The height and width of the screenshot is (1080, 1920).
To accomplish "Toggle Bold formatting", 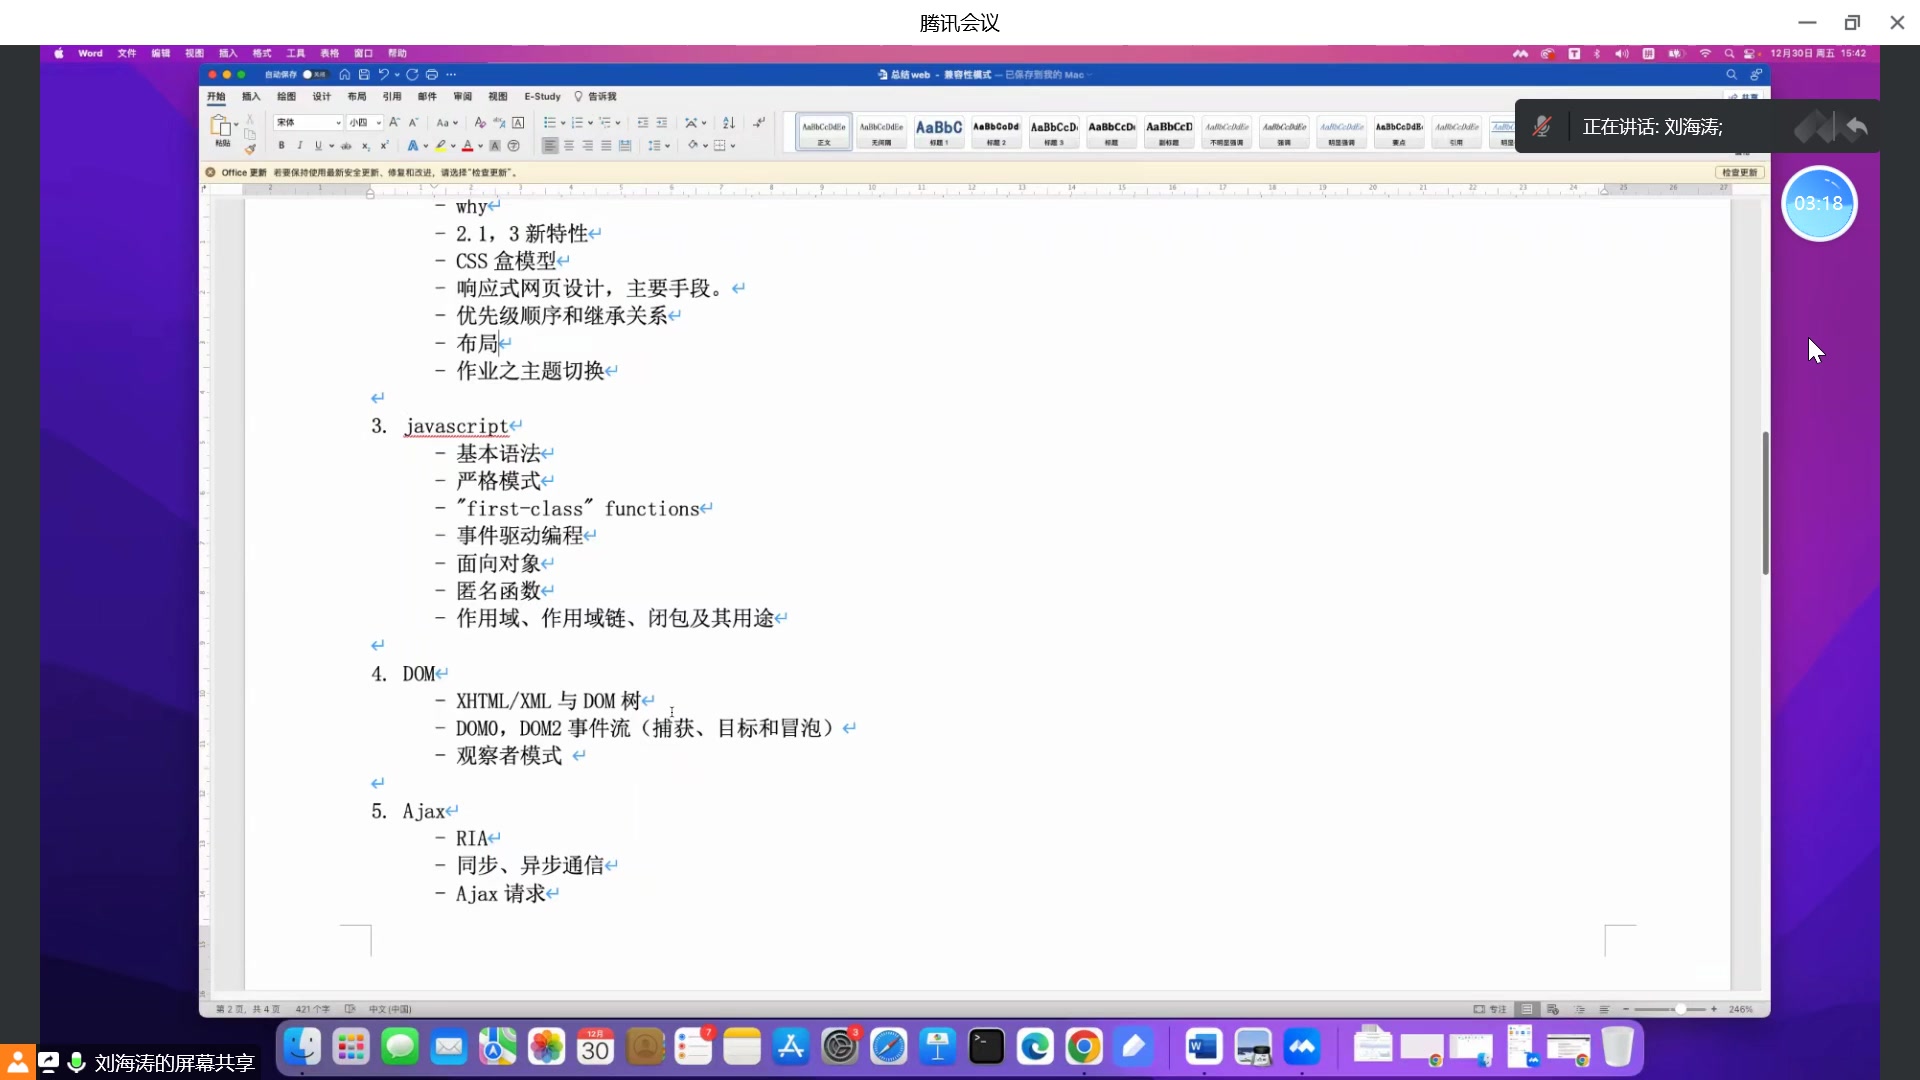I will (281, 146).
